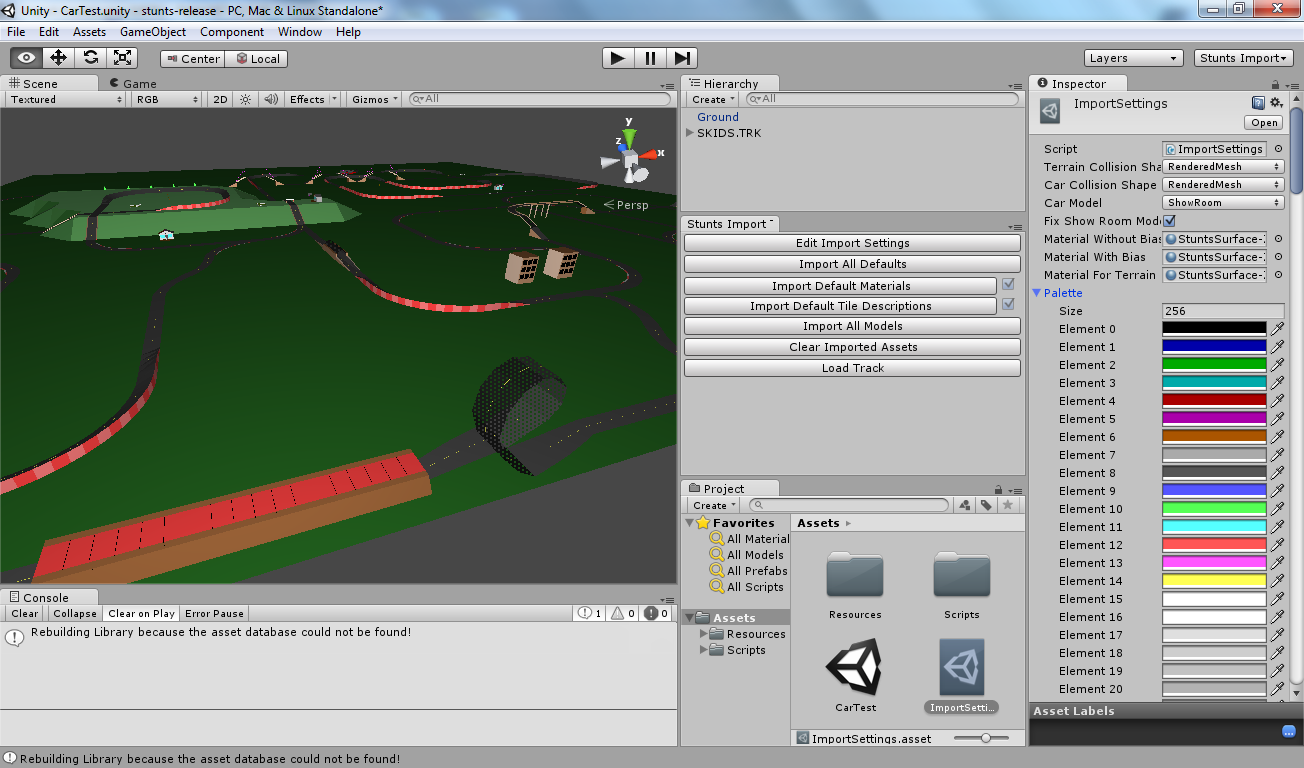Toggle scene audio speaker icon
This screenshot has width=1304, height=768.
click(x=270, y=99)
